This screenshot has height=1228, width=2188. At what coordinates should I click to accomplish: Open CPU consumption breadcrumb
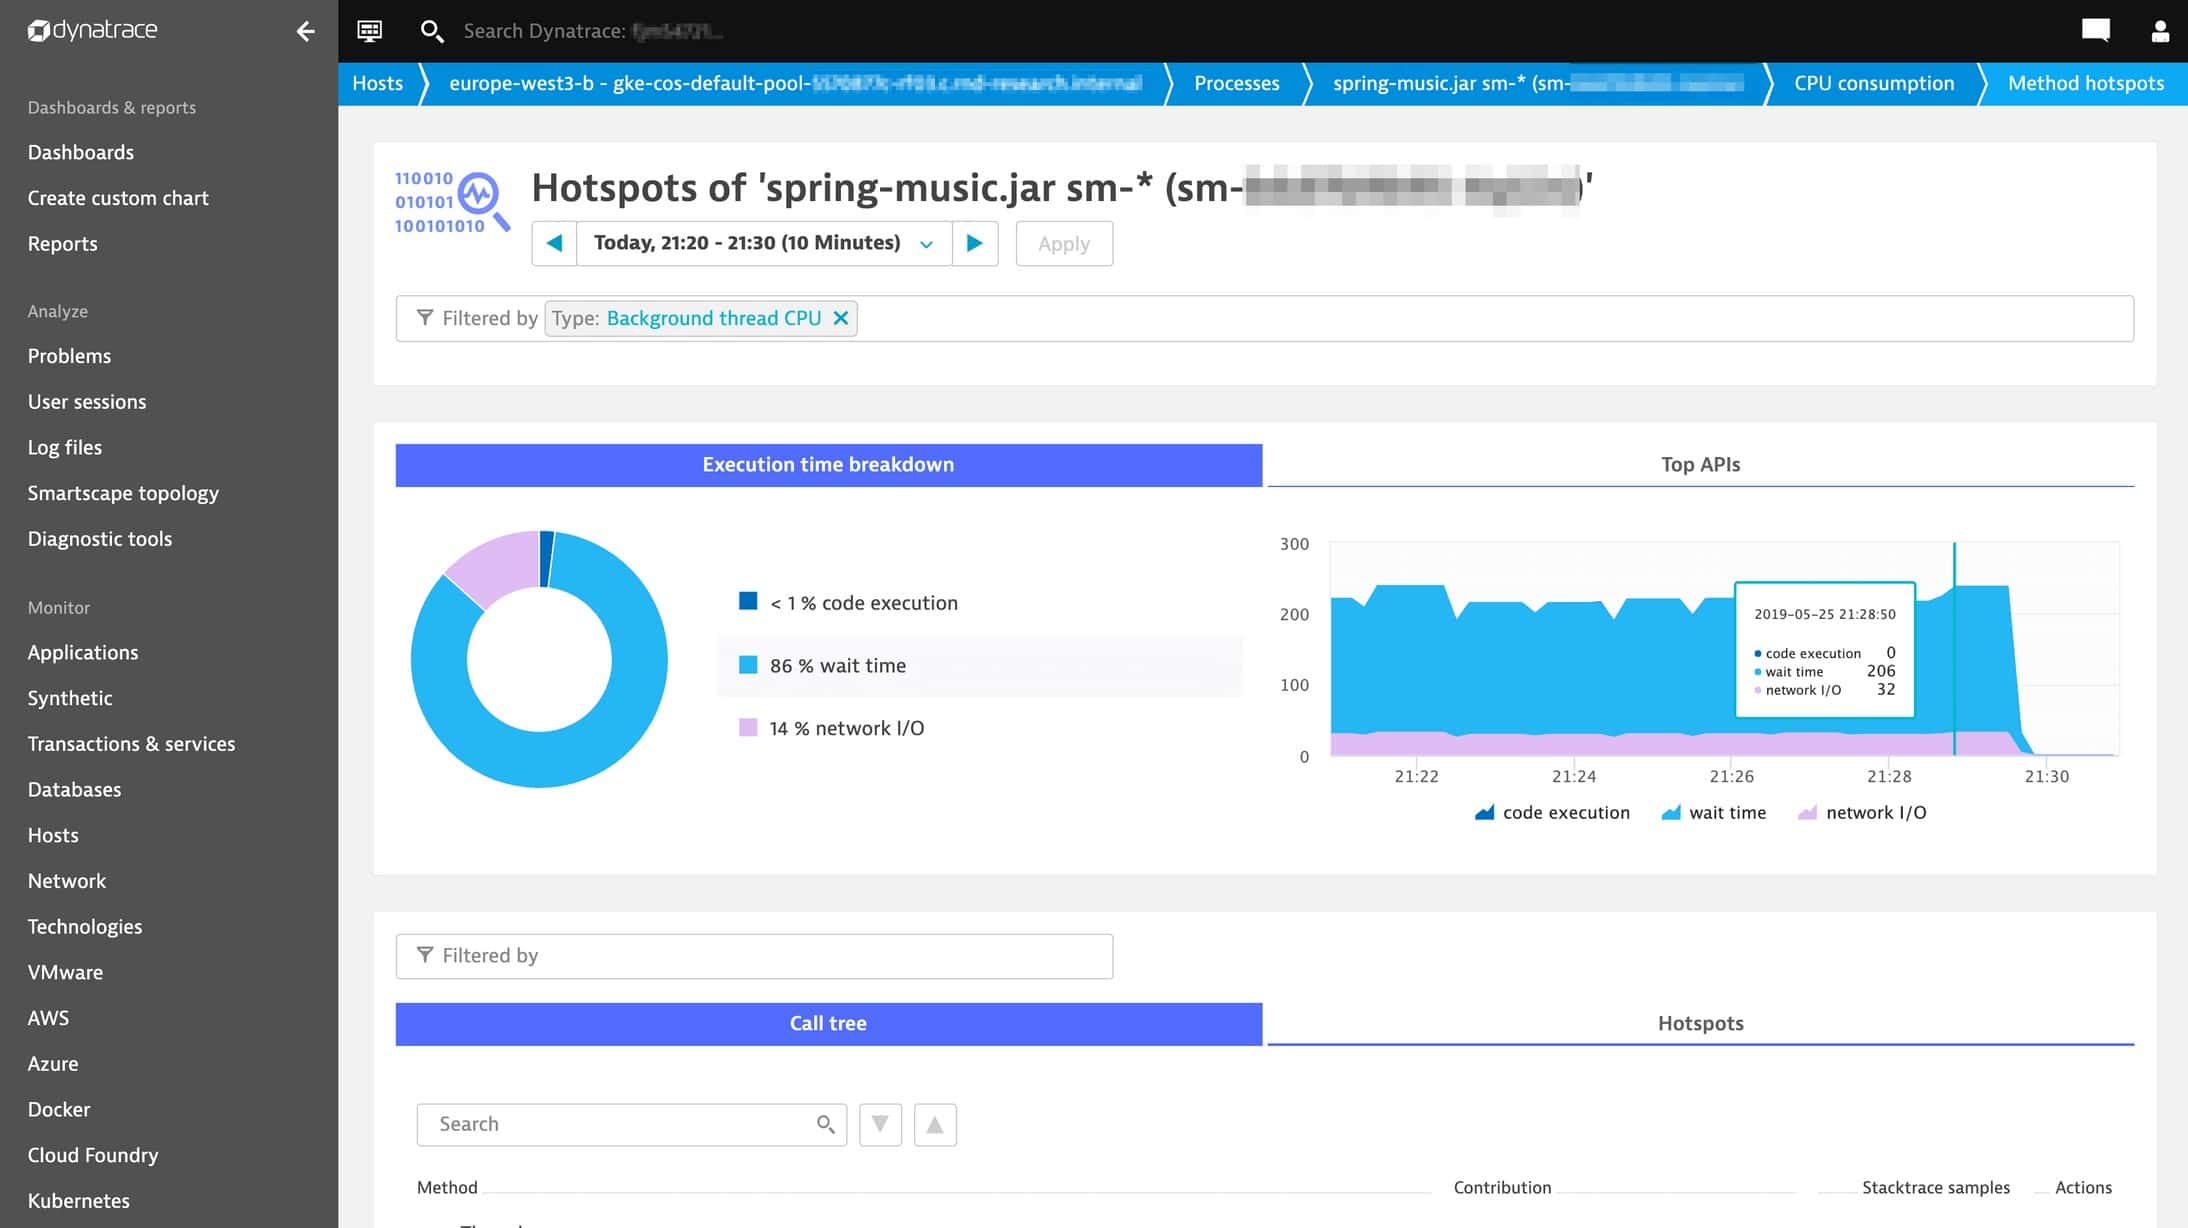(1874, 83)
